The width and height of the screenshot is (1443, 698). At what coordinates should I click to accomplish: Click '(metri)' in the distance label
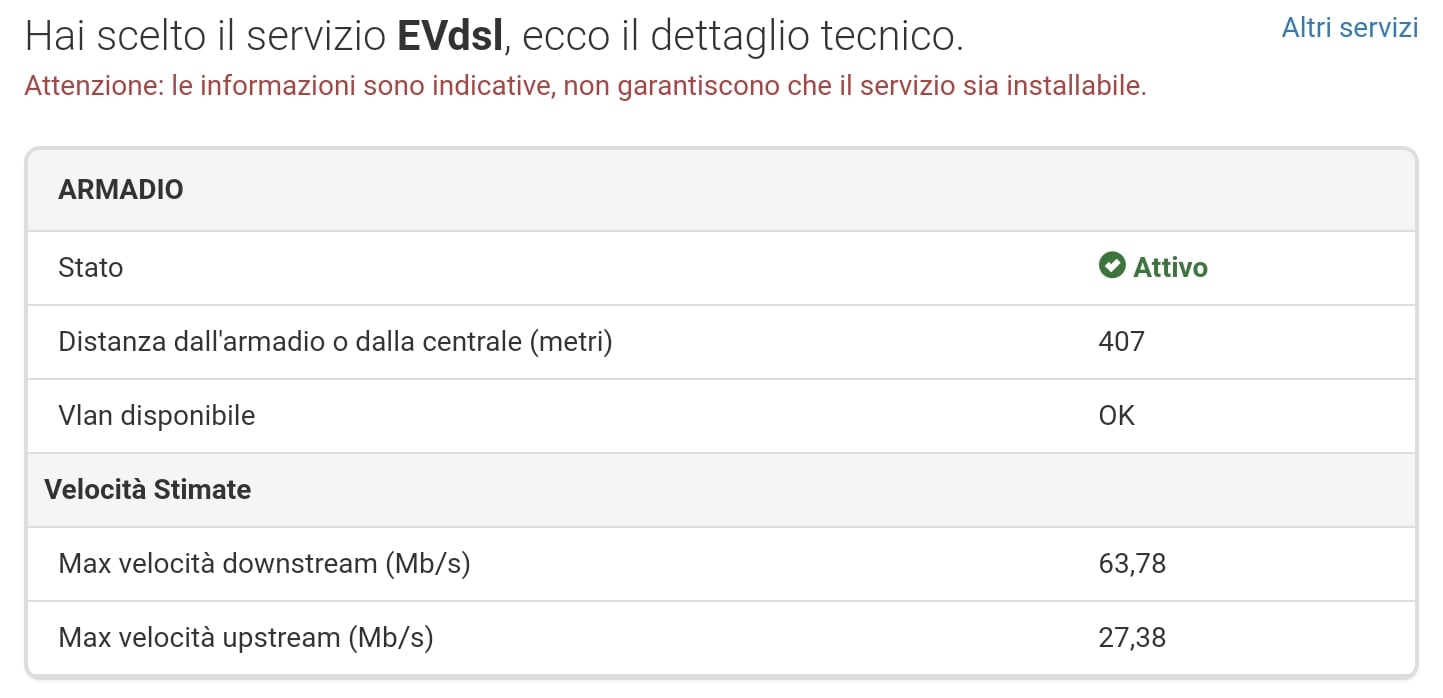coord(570,342)
